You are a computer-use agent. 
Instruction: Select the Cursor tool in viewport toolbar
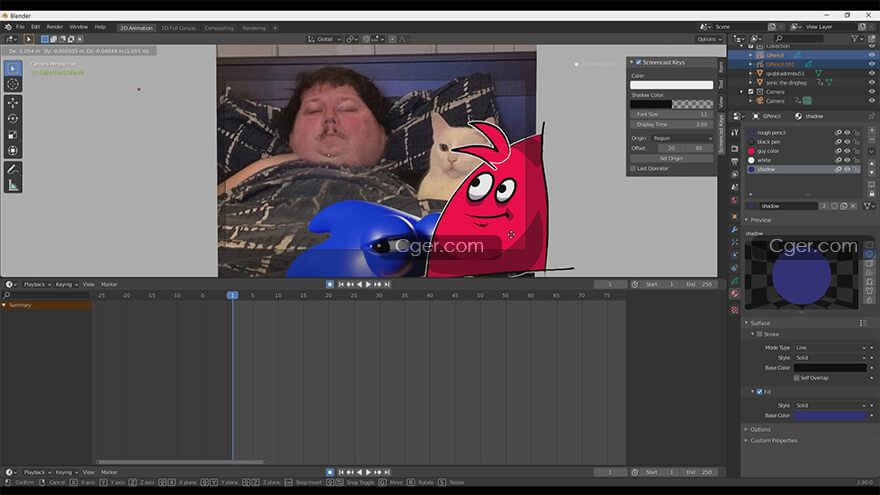click(x=13, y=84)
